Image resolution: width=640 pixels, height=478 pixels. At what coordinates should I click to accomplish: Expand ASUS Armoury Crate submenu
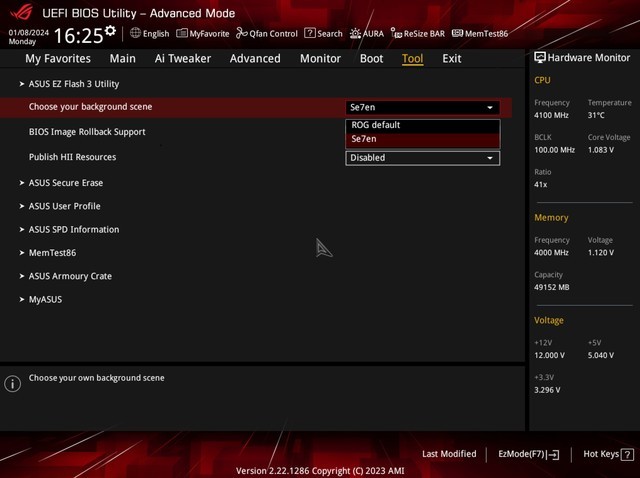pyautogui.click(x=70, y=276)
